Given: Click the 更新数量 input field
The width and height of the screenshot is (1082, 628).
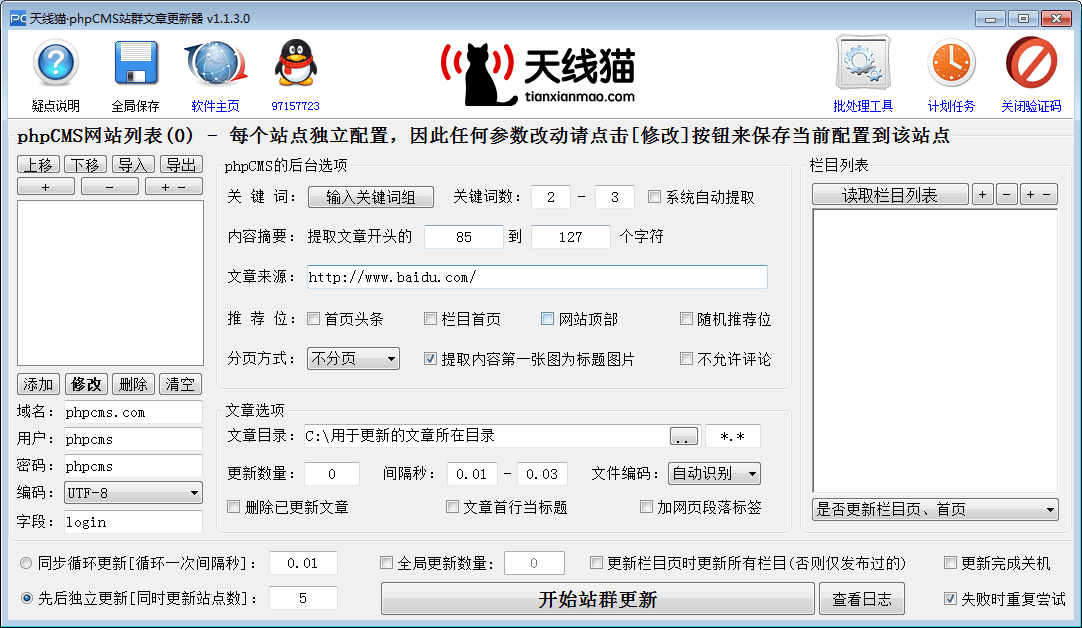Looking at the screenshot, I should (x=332, y=473).
